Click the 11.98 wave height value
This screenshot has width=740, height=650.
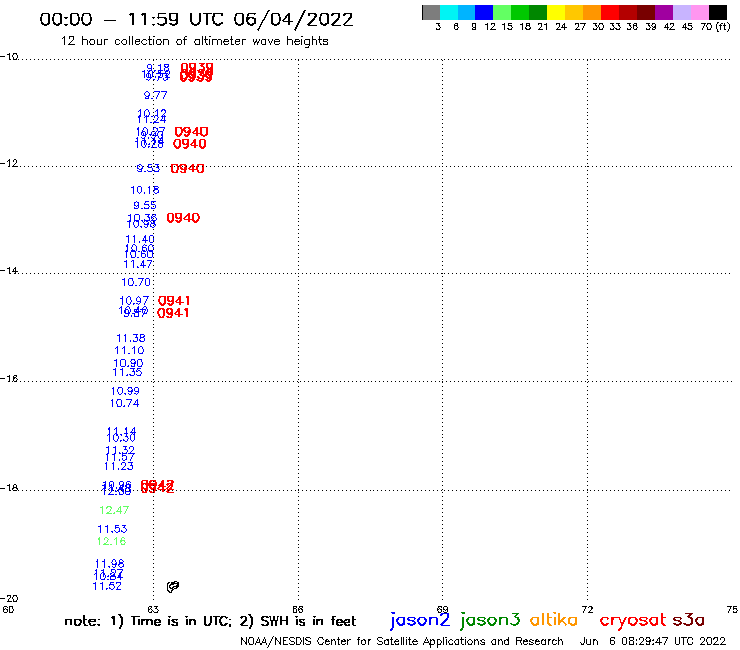(x=109, y=564)
